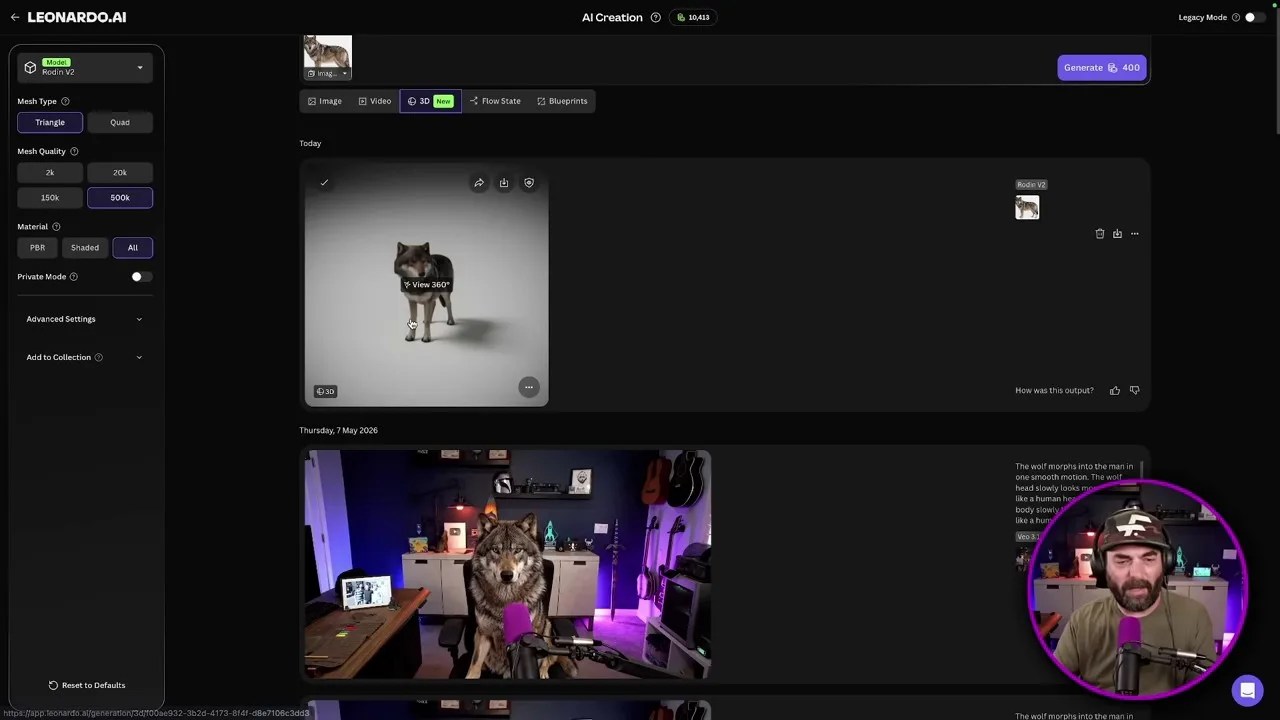
Task: Open the Rodin V2 model dropdown
Action: click(85, 67)
